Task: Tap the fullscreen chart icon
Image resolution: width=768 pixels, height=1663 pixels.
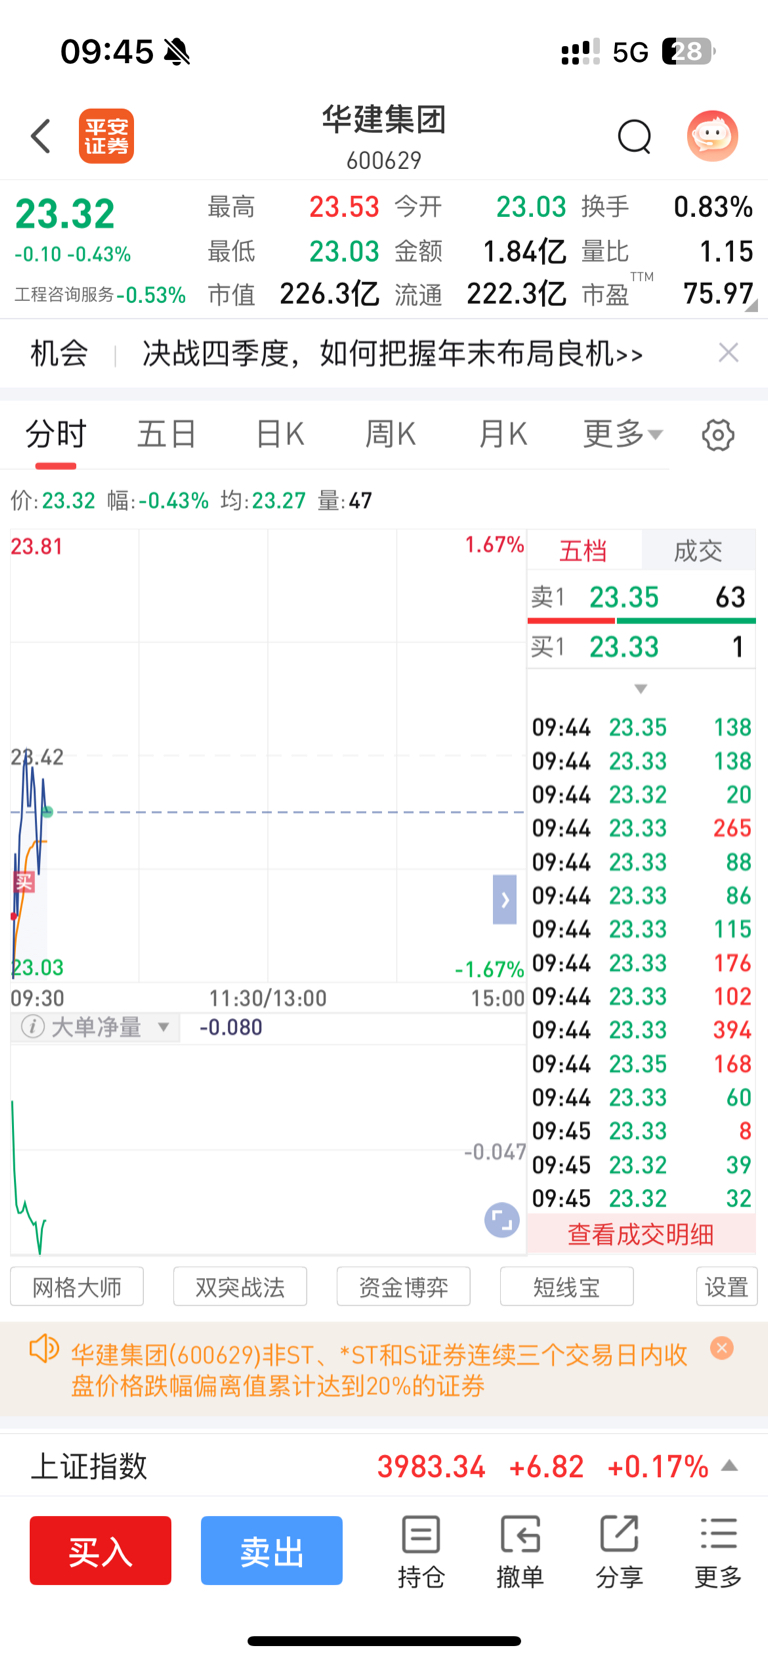Action: [502, 1220]
